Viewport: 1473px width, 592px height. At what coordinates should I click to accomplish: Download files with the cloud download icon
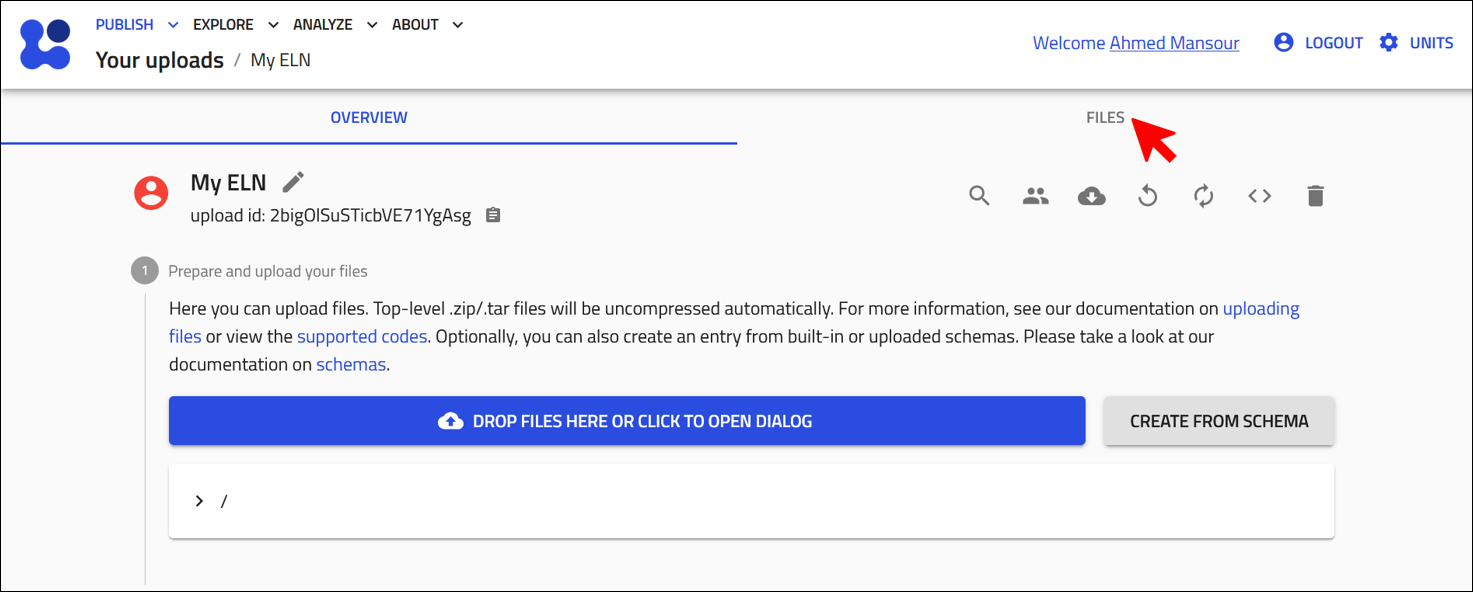(x=1091, y=196)
